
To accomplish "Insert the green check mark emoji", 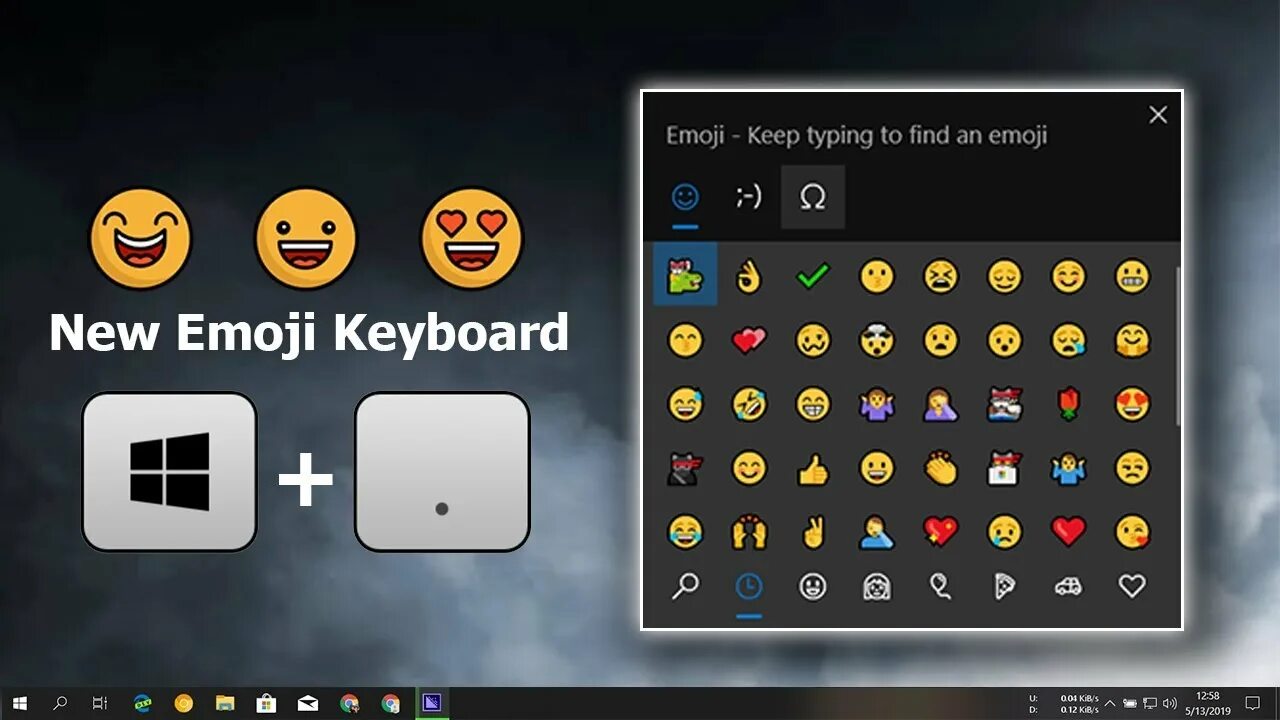I will click(812, 276).
